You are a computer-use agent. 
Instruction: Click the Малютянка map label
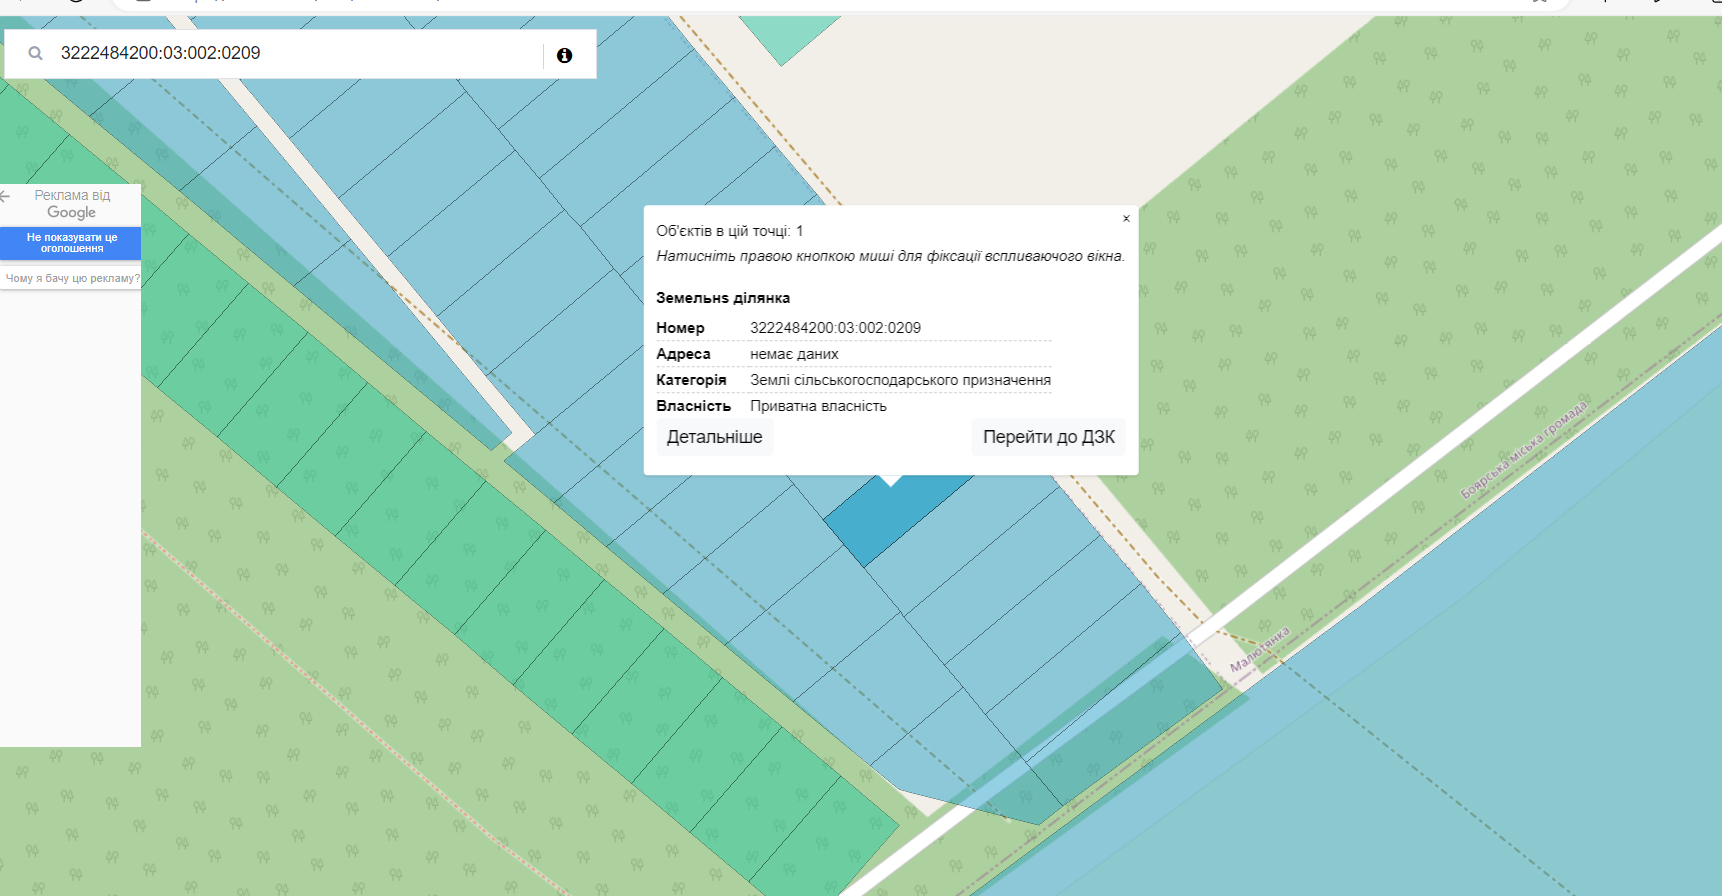click(1259, 649)
